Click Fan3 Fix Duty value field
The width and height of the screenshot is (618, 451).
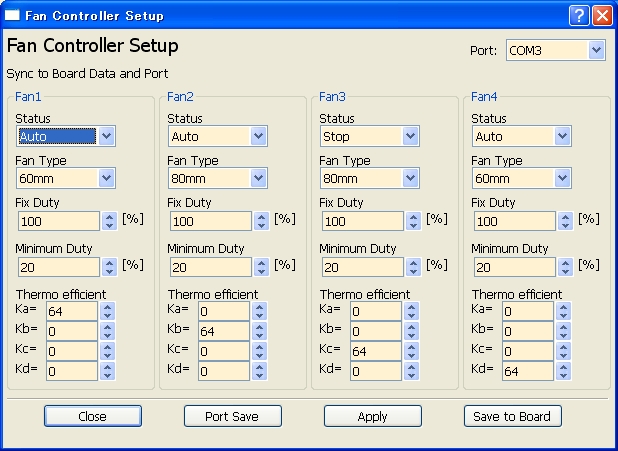click(x=363, y=221)
